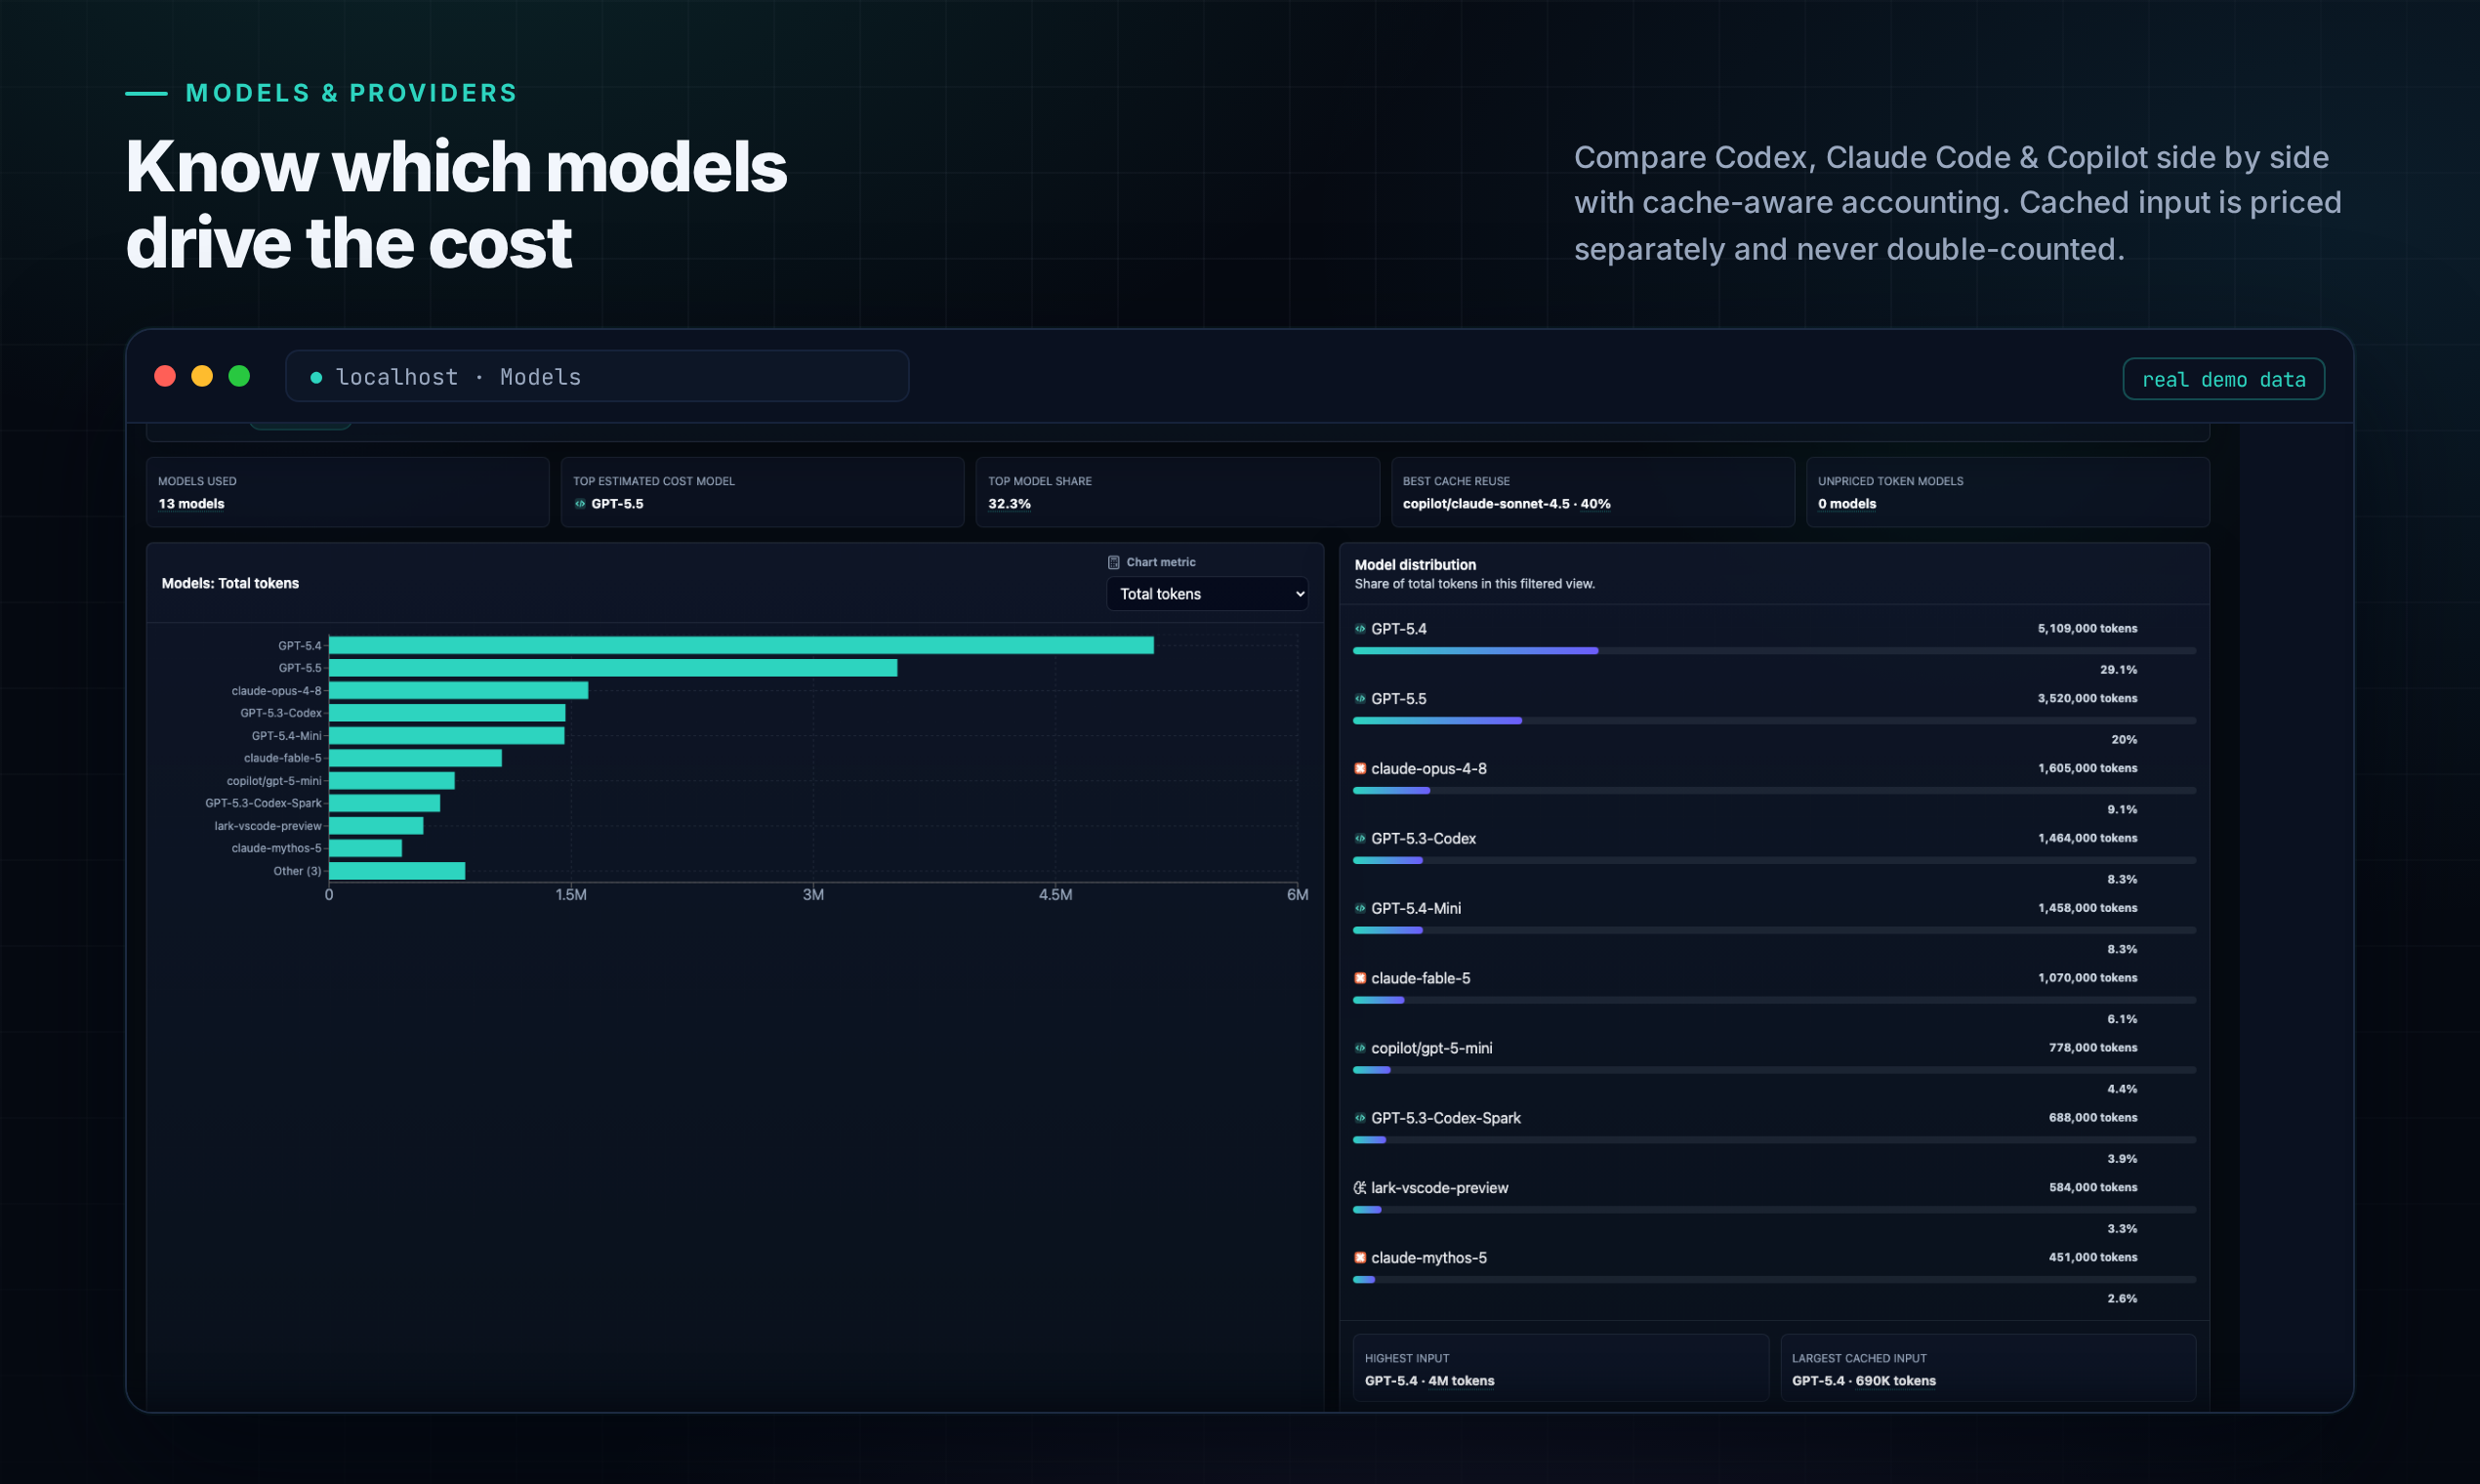Click the claude-mythos-5 provider icon
2480x1484 pixels.
pyautogui.click(x=1360, y=1258)
